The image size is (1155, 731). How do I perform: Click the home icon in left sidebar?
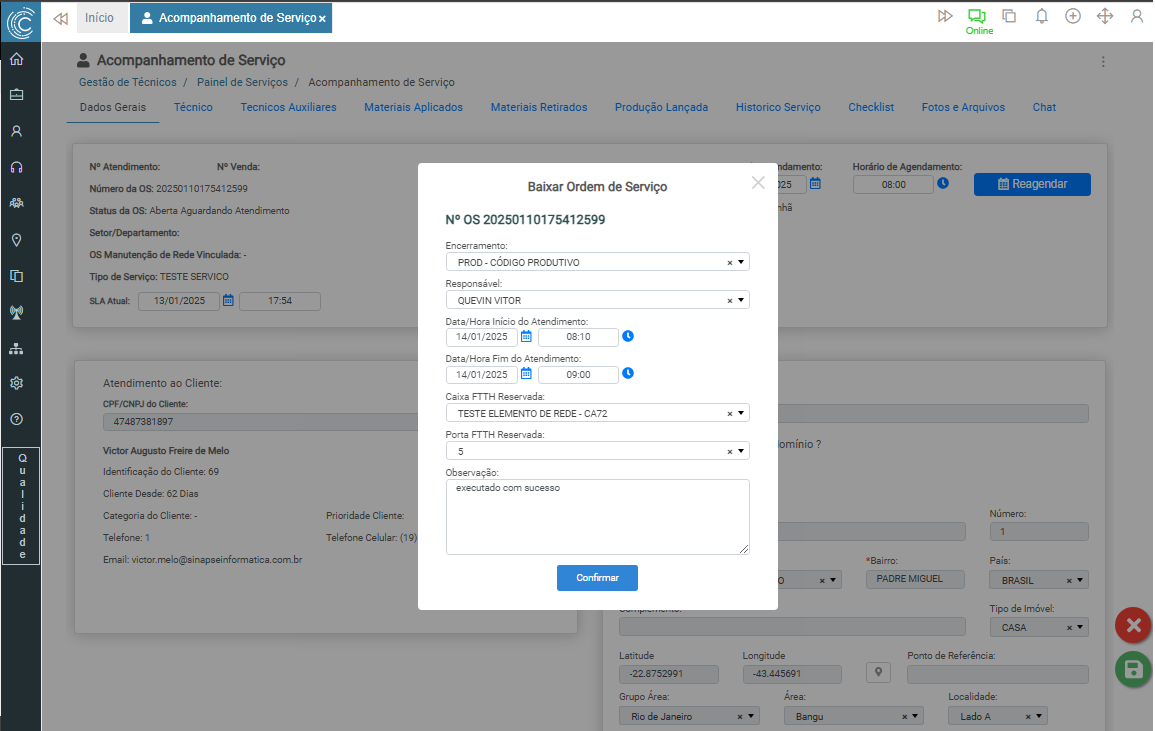coord(16,59)
